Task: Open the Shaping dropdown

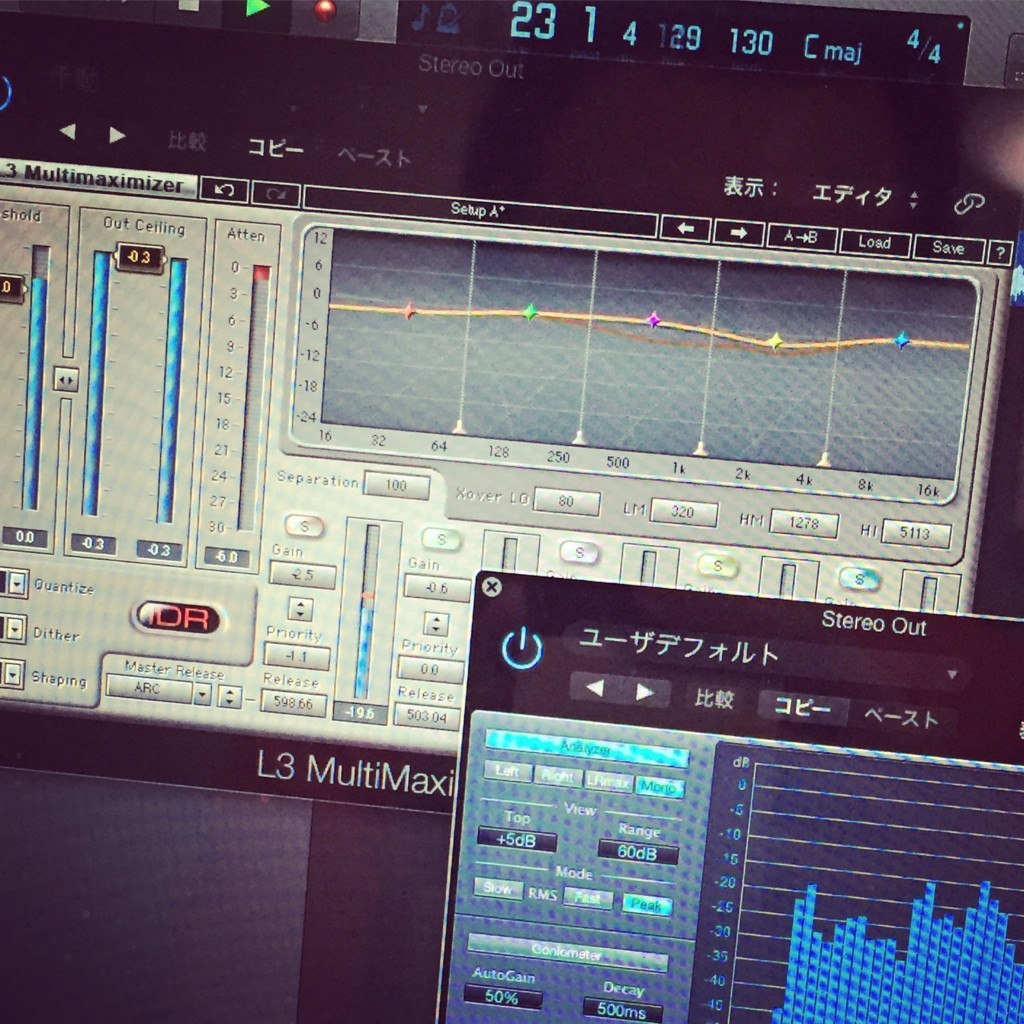Action: 12,673
